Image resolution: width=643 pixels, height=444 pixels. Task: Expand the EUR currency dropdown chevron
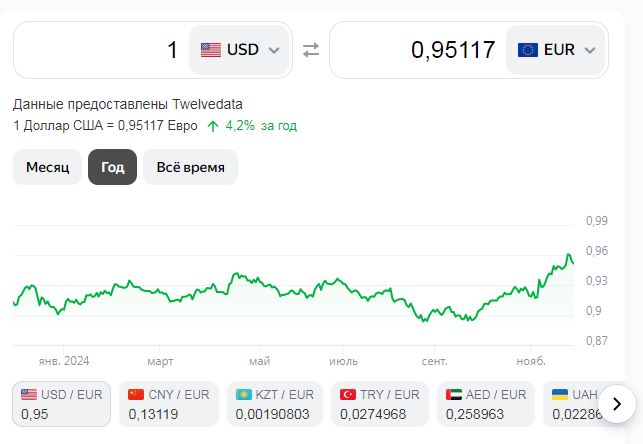[590, 50]
